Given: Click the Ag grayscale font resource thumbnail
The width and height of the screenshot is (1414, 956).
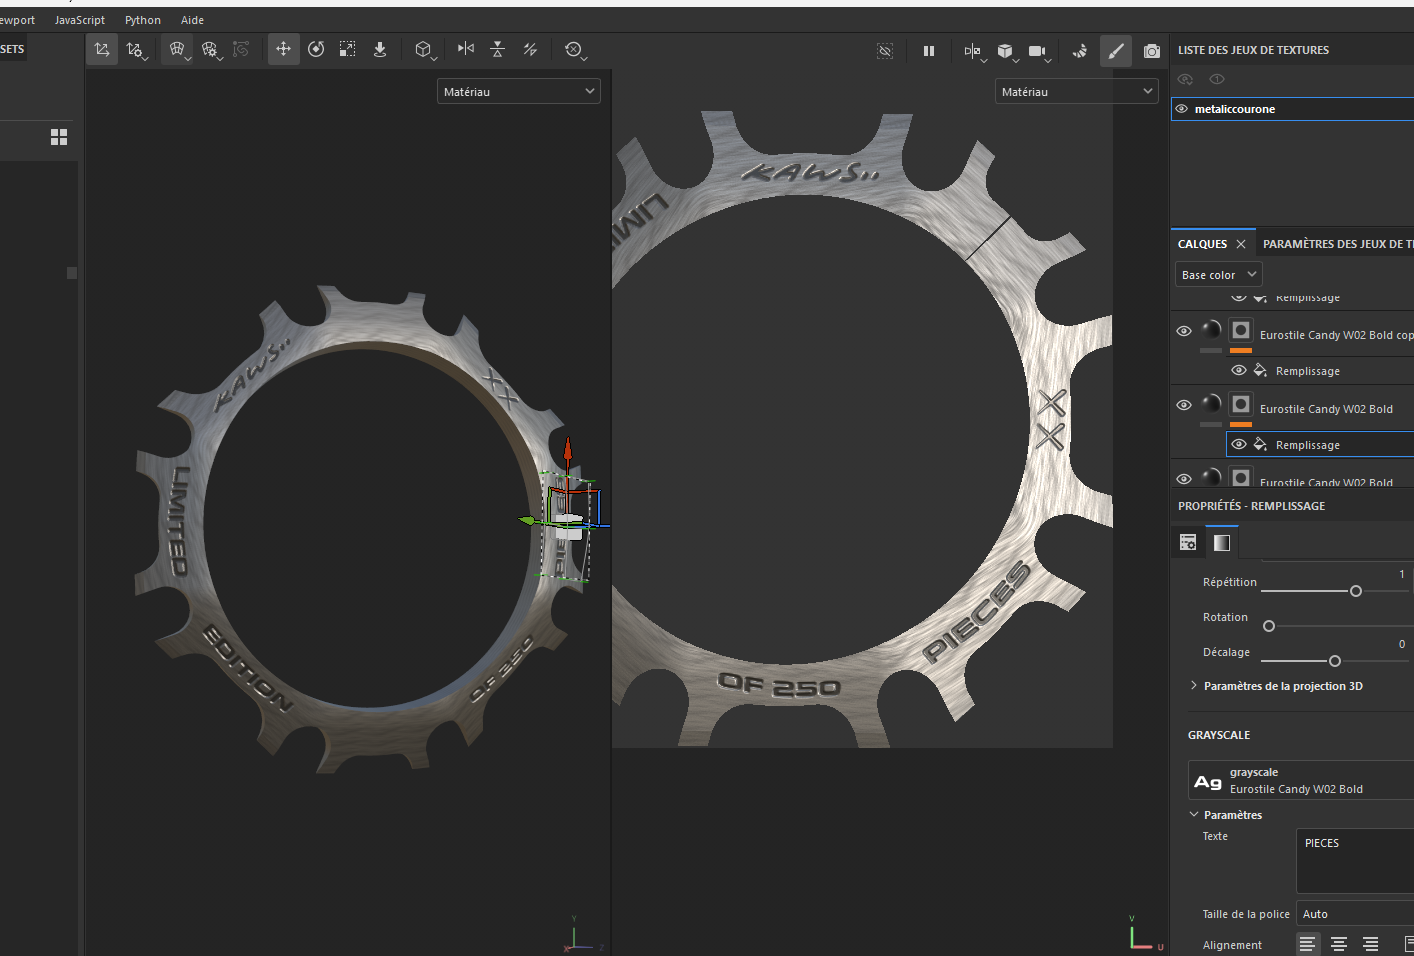Looking at the screenshot, I should click(x=1208, y=781).
